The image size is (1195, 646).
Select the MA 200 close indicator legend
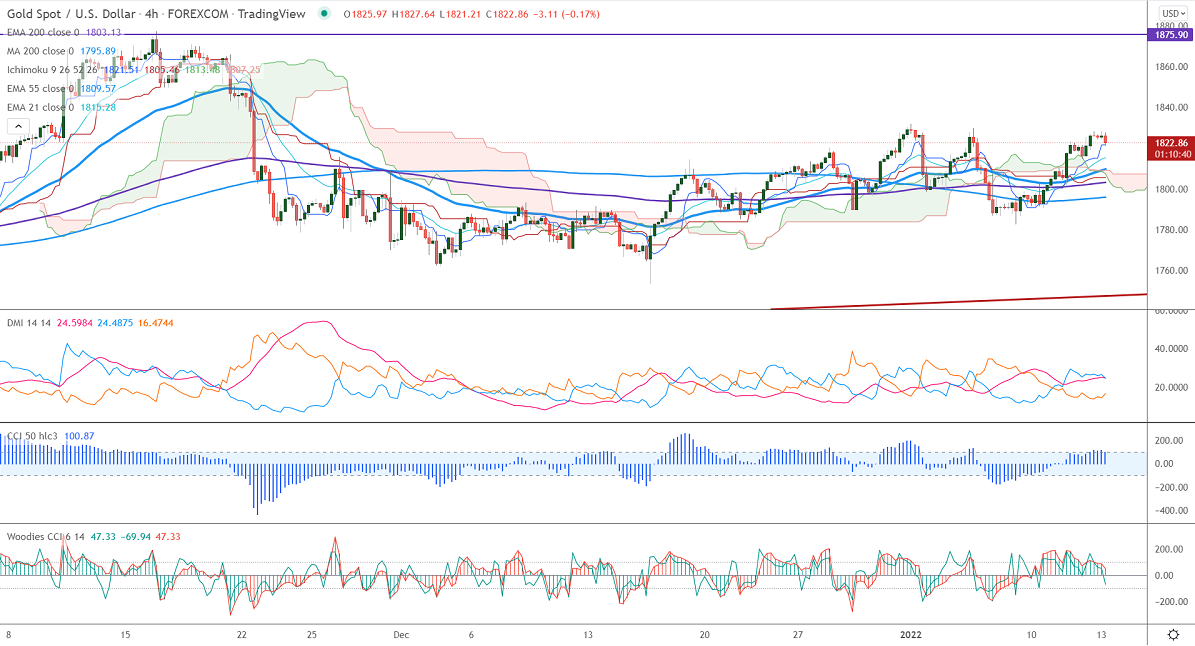[40, 51]
